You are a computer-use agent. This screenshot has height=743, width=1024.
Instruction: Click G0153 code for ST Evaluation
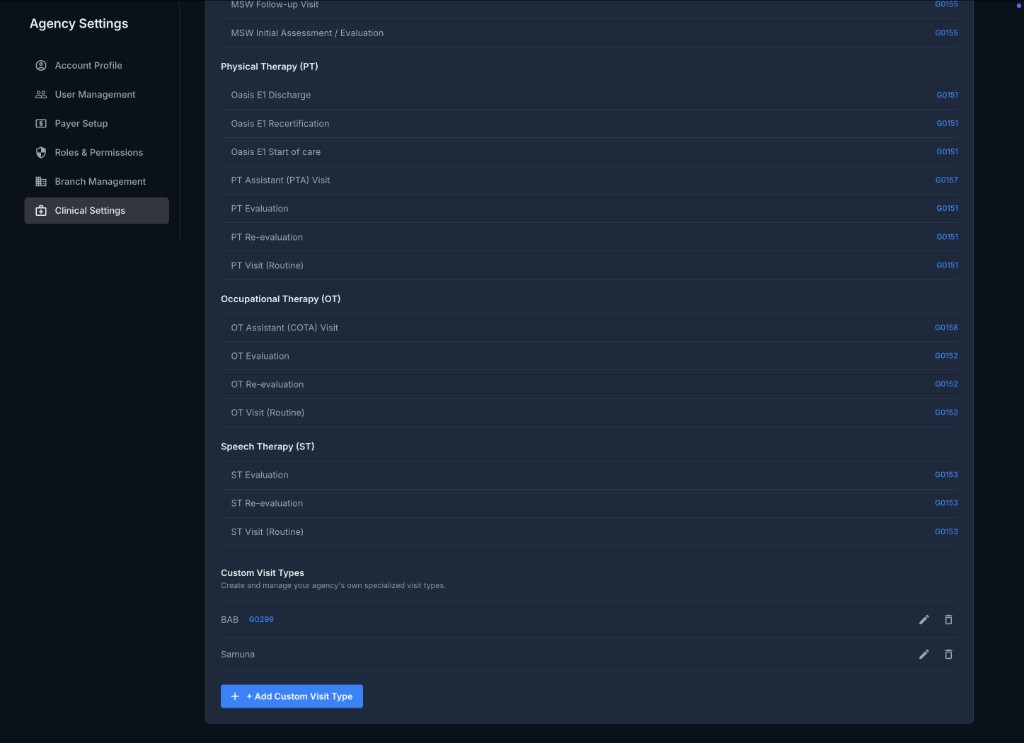tap(946, 475)
